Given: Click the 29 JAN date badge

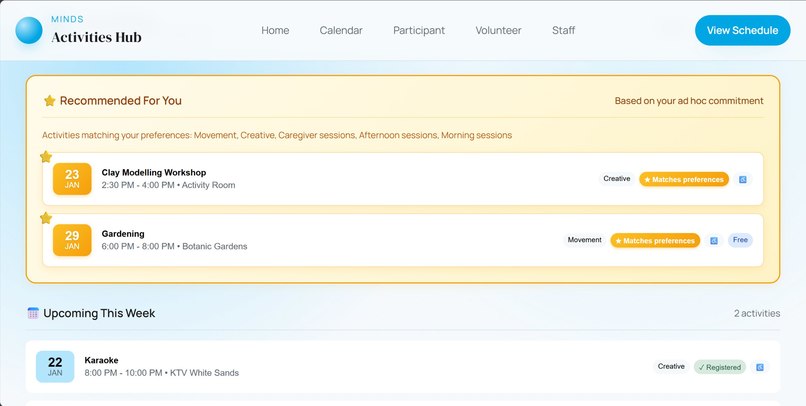Looking at the screenshot, I should pos(72,240).
